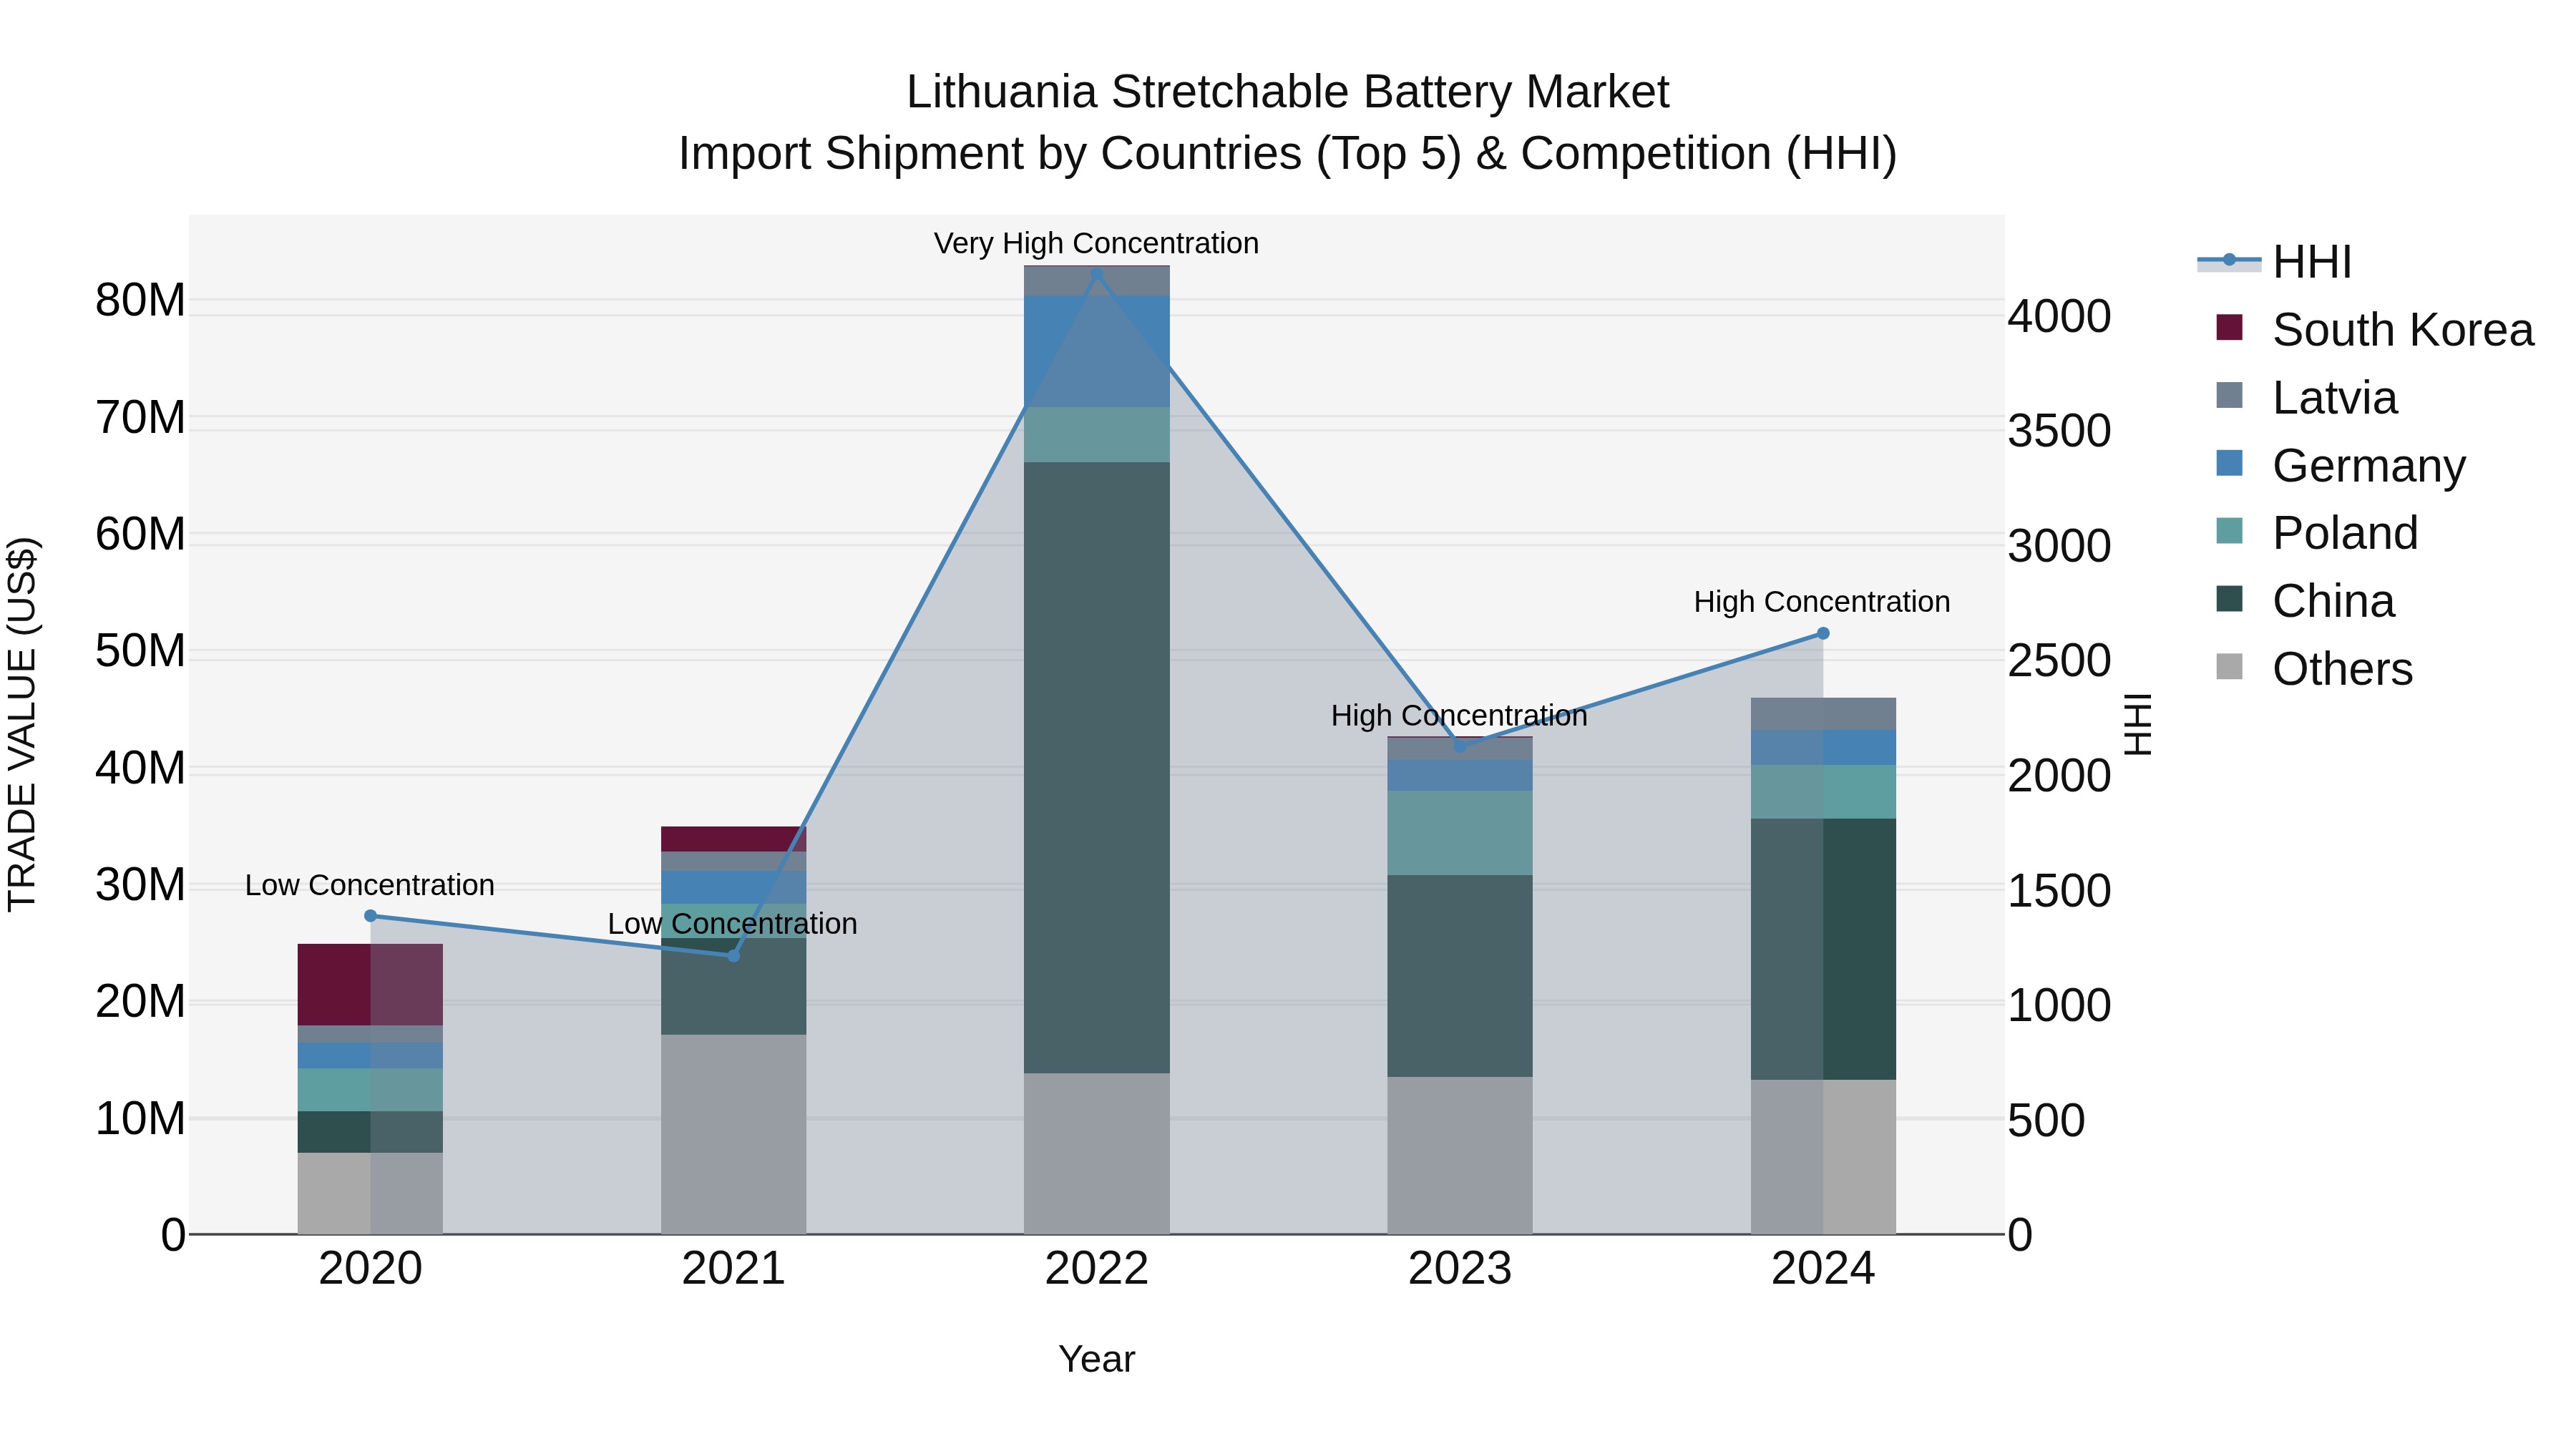
Task: Click the 'High Concentration' label above 2024
Action: tap(1822, 602)
